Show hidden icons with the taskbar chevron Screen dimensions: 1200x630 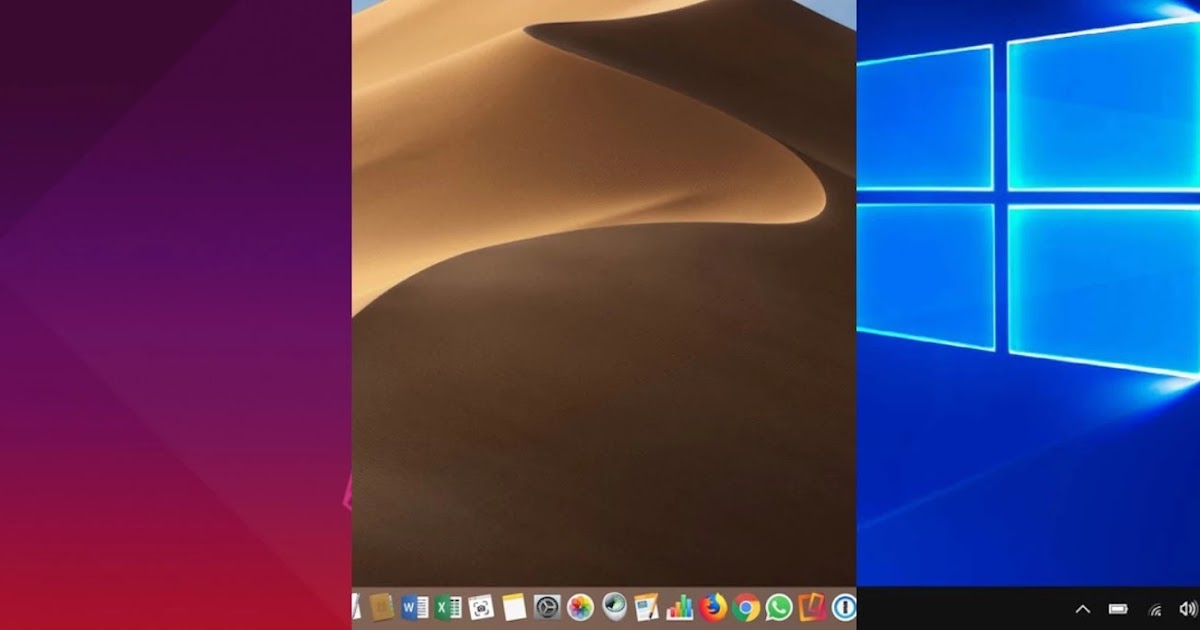point(1083,610)
